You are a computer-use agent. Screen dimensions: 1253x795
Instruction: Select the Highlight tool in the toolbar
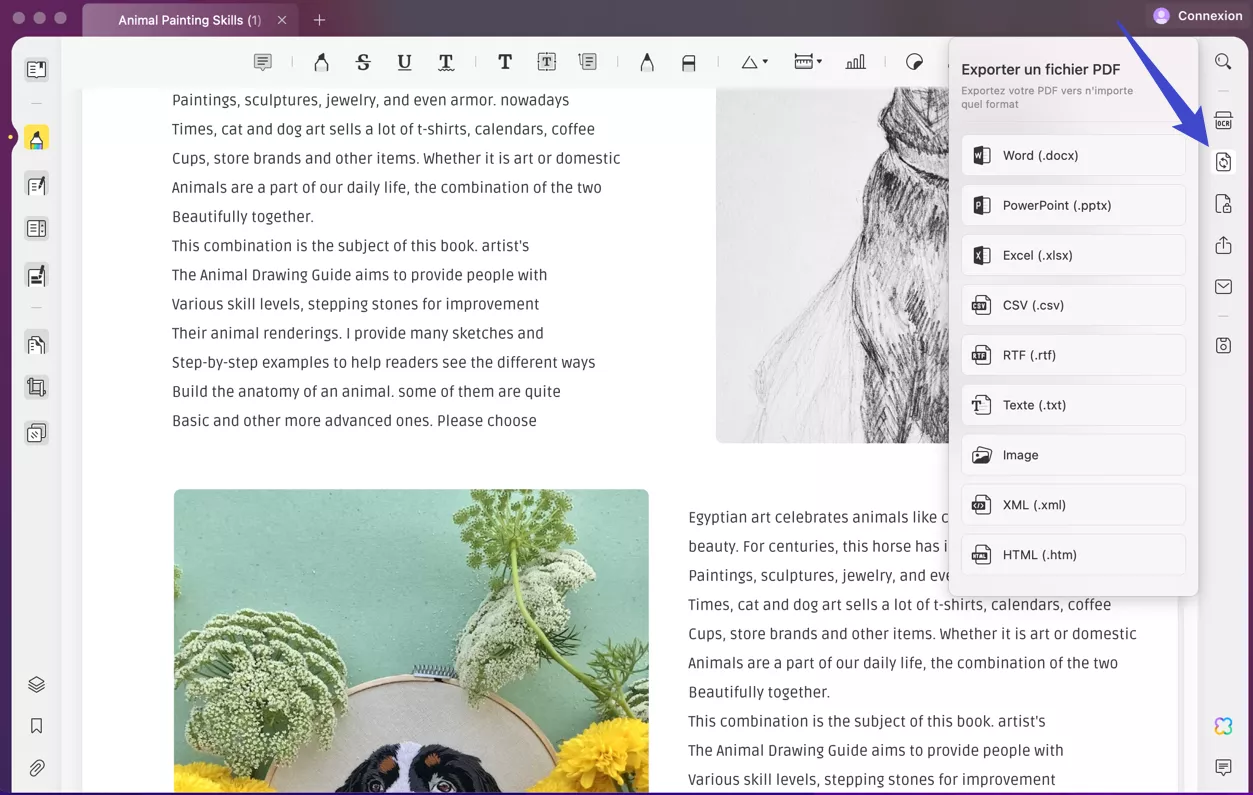click(x=321, y=62)
